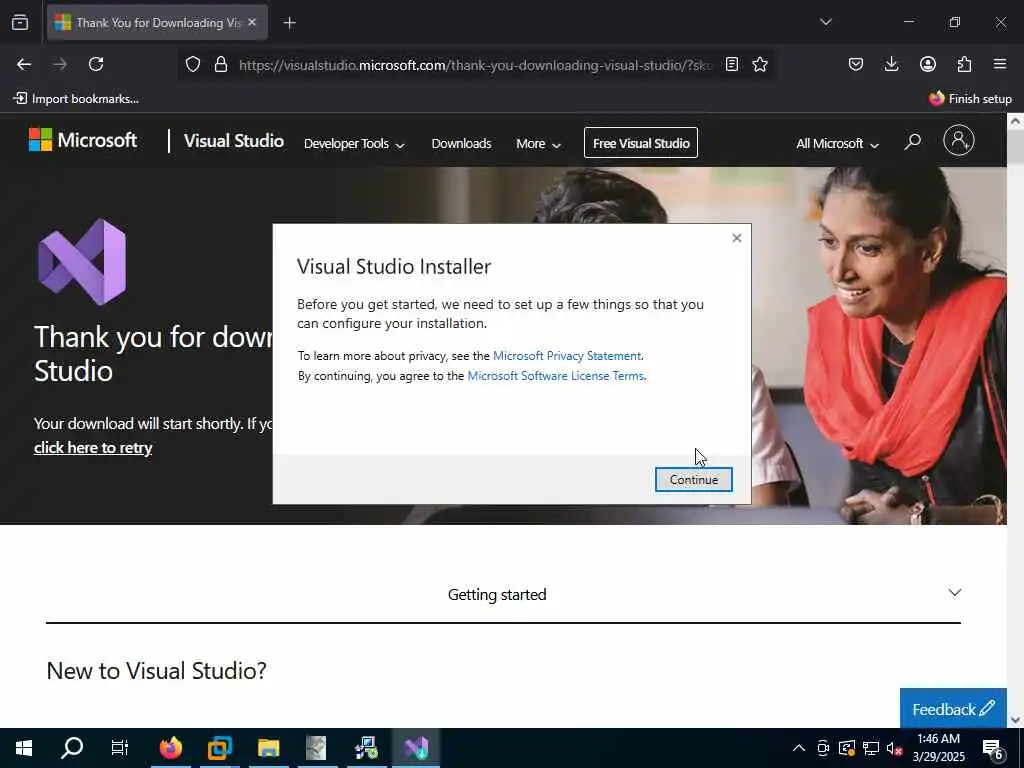
Task: Click the Microsoft logo
Action: pos(83,140)
